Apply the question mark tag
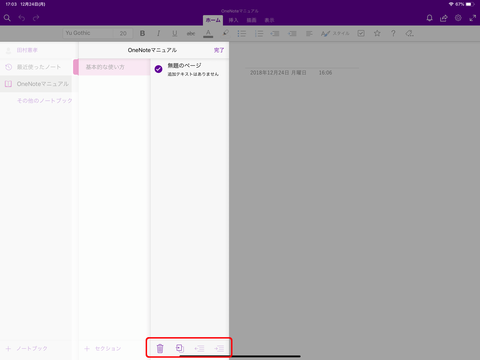480x360 pixels. tap(393, 33)
